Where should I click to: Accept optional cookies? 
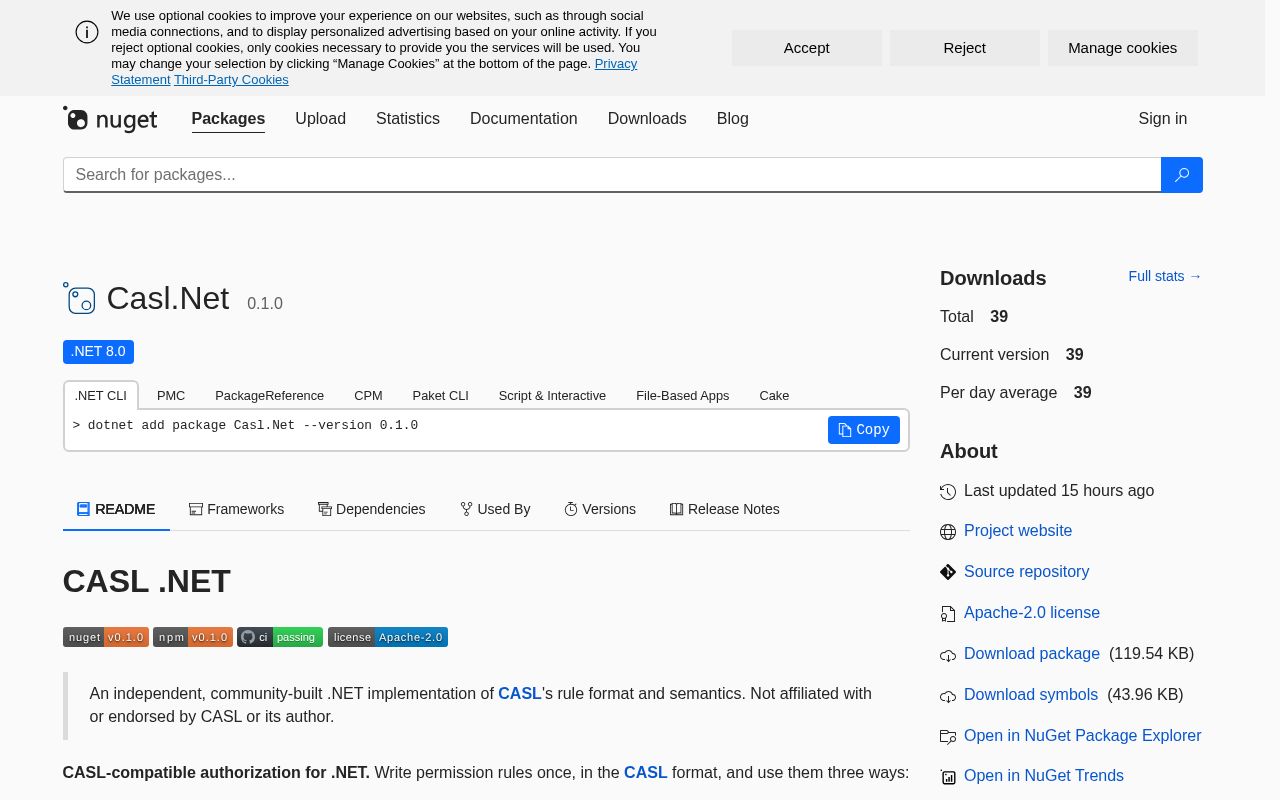(807, 48)
